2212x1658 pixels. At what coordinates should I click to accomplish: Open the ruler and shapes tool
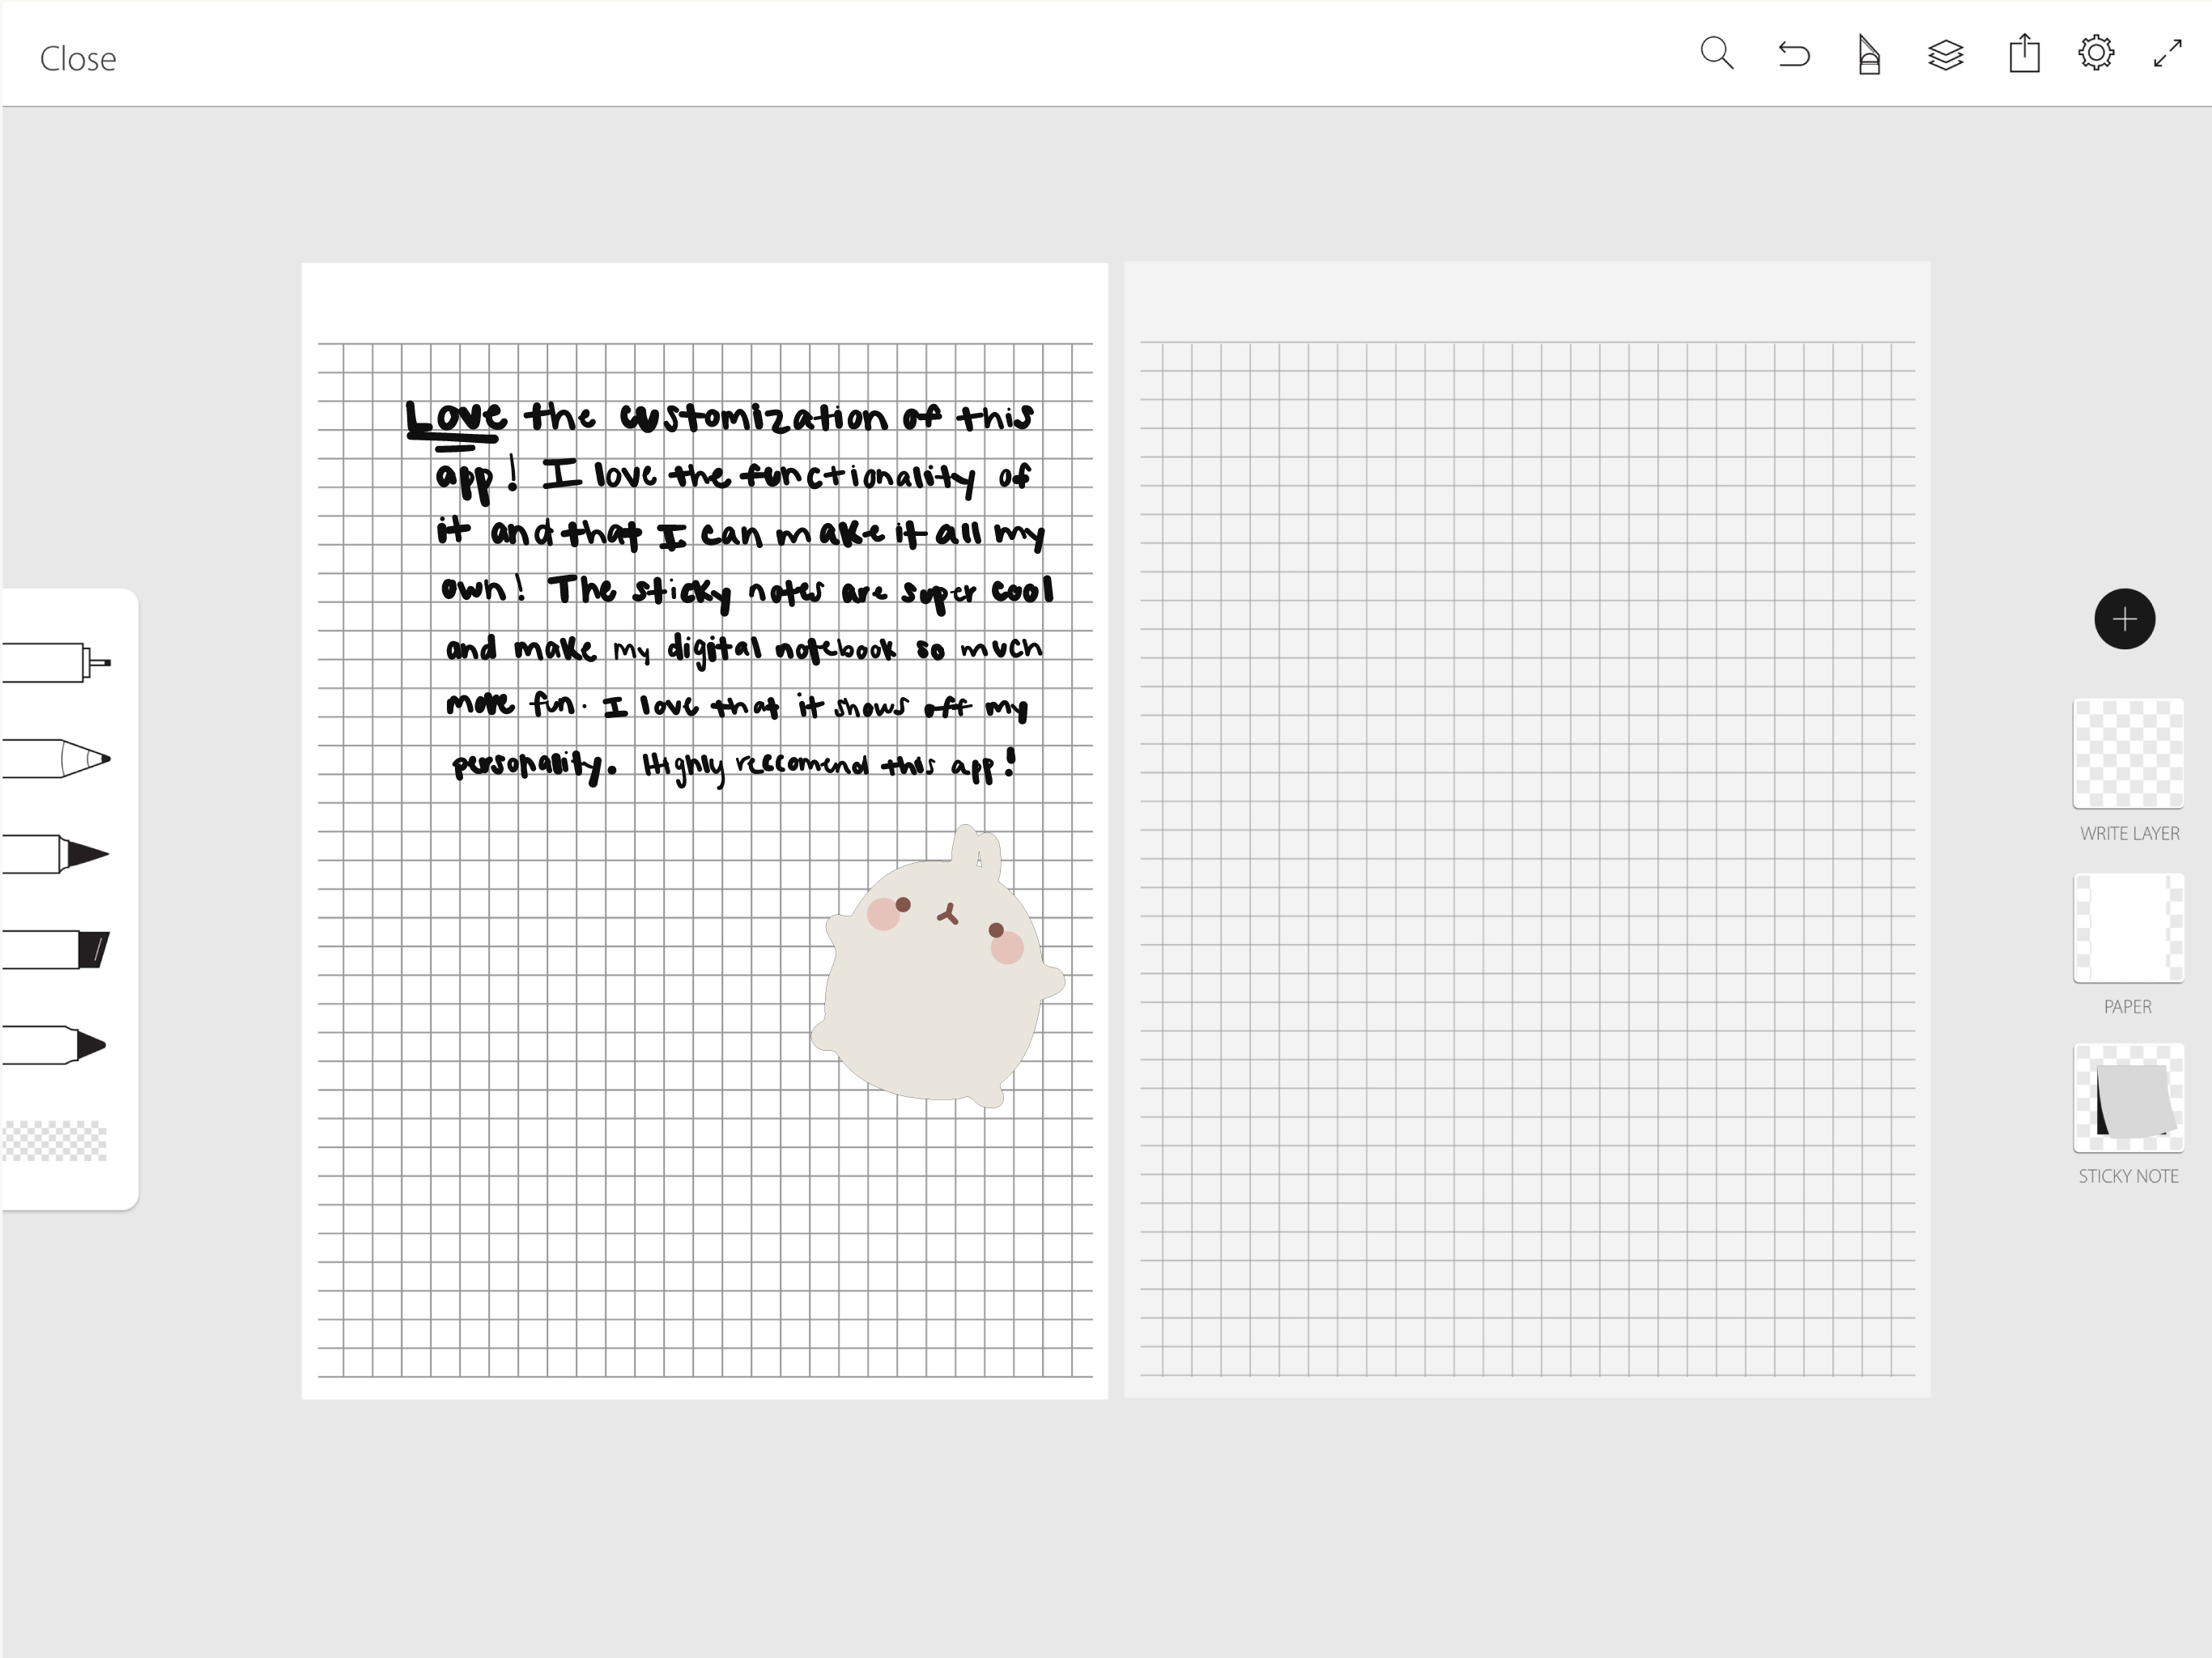[x=1868, y=55]
